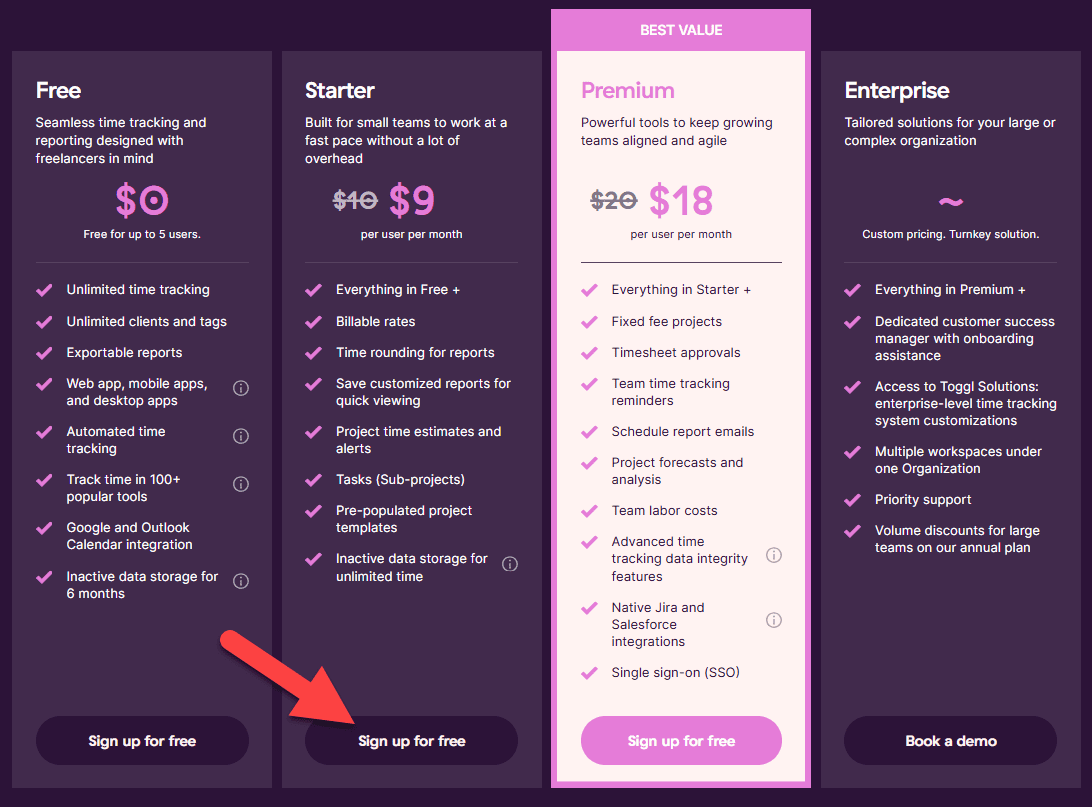Click the checkmark beside Single sign-on (SSO)
Screen dimensions: 1092x807
(589, 672)
